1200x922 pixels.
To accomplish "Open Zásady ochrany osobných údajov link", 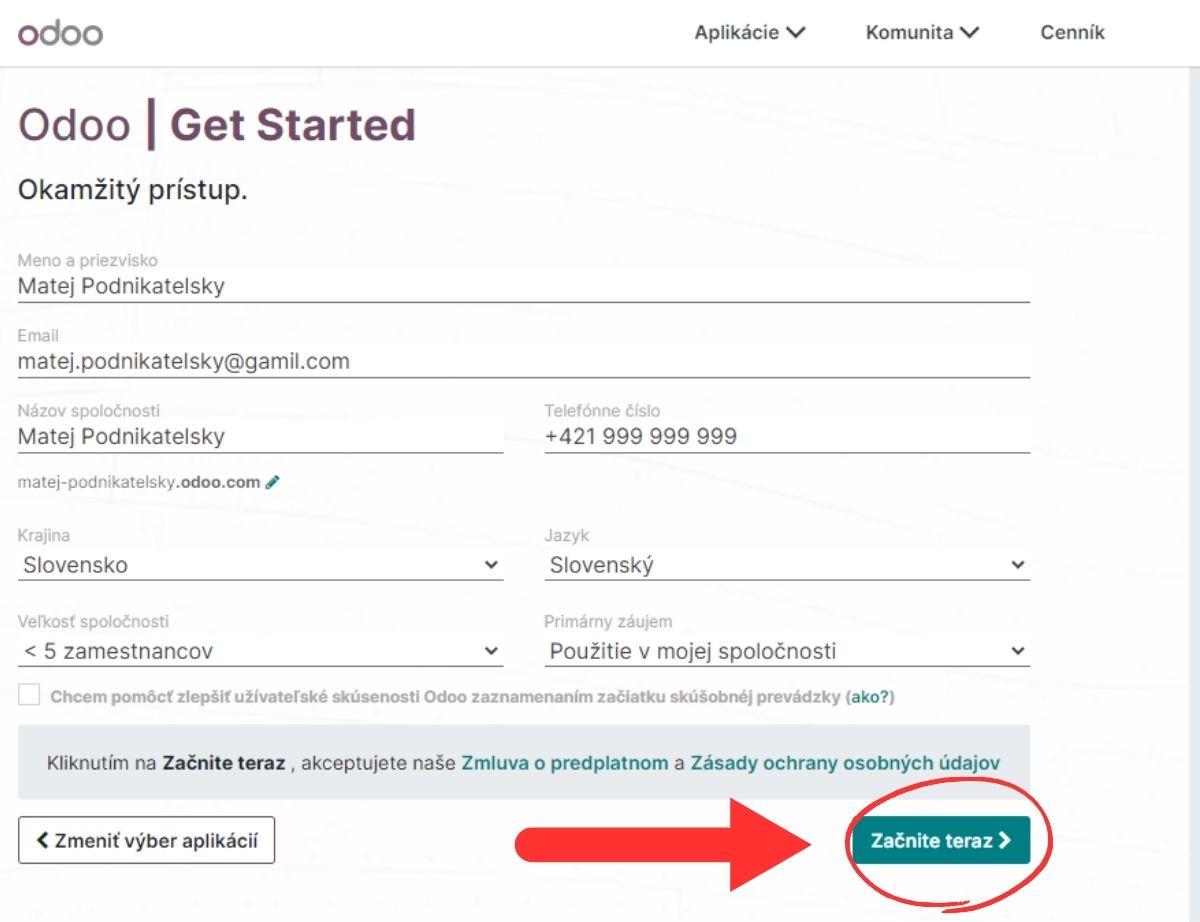I will 845,763.
